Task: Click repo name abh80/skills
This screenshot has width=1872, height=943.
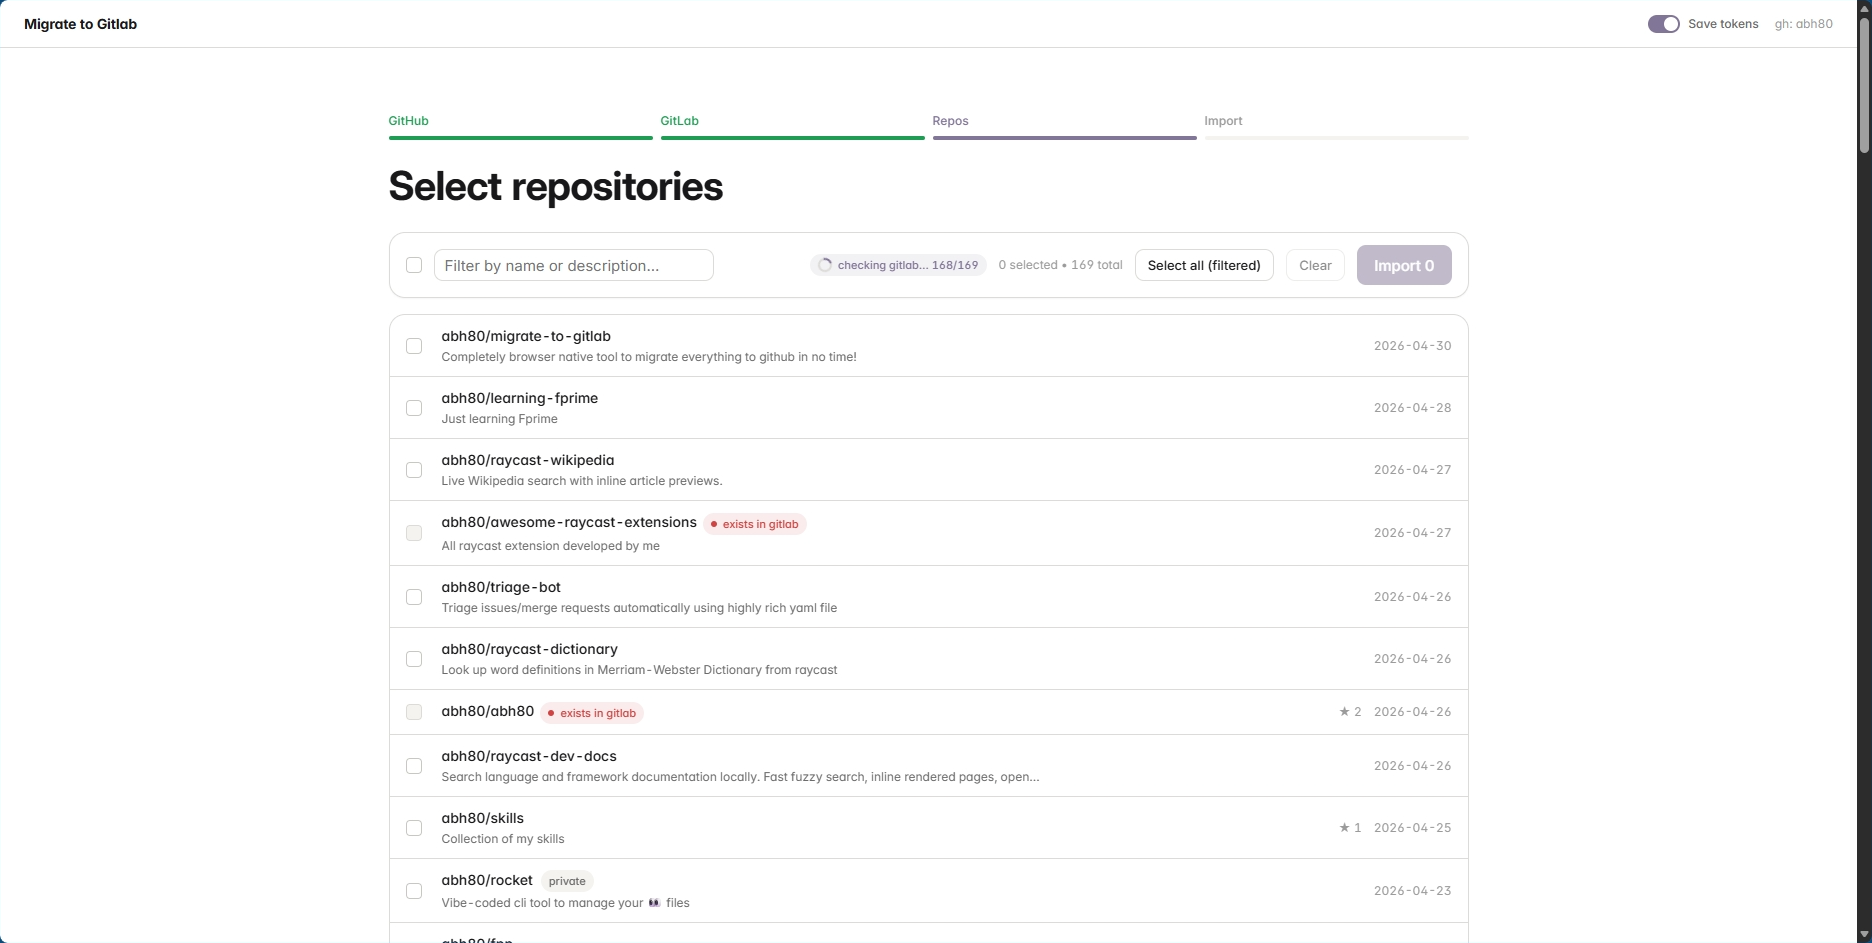Action: coord(483,818)
